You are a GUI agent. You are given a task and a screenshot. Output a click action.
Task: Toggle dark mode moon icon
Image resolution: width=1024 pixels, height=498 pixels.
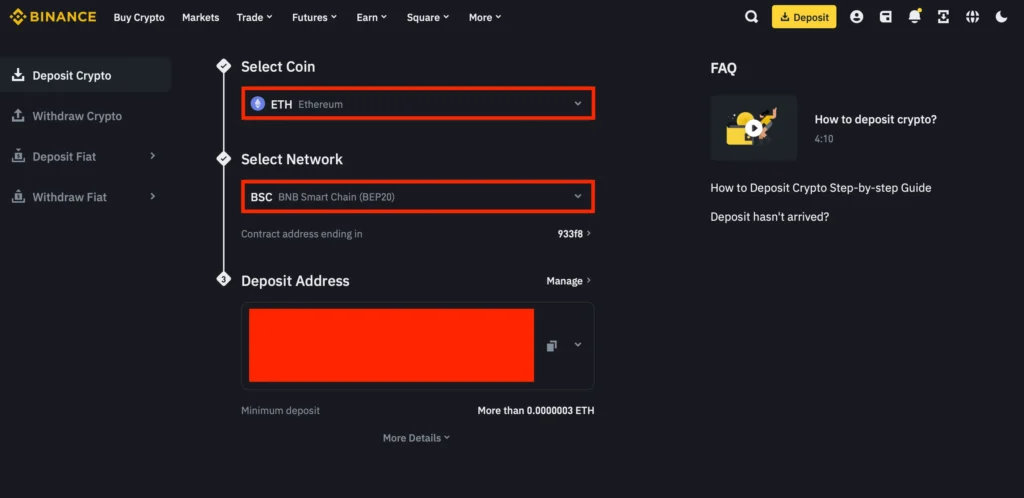pos(1001,17)
